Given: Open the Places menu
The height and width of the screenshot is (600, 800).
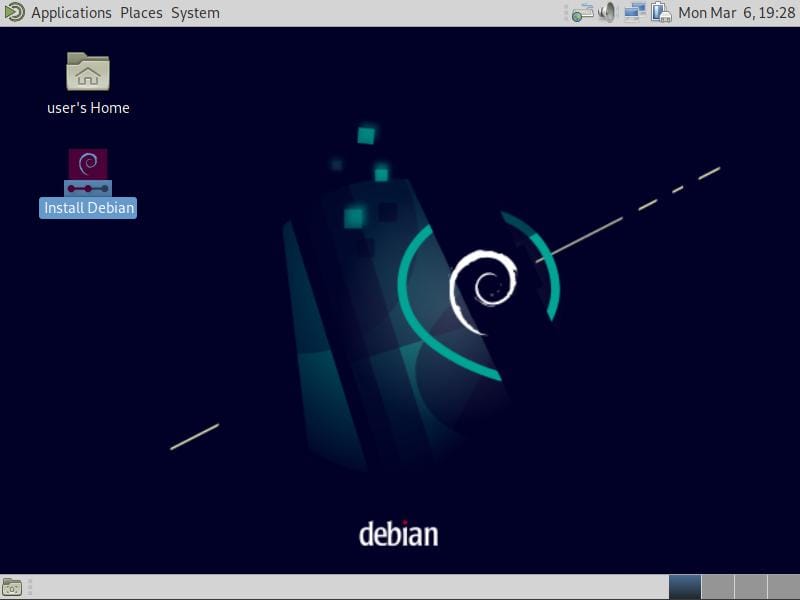Looking at the screenshot, I should tap(141, 13).
